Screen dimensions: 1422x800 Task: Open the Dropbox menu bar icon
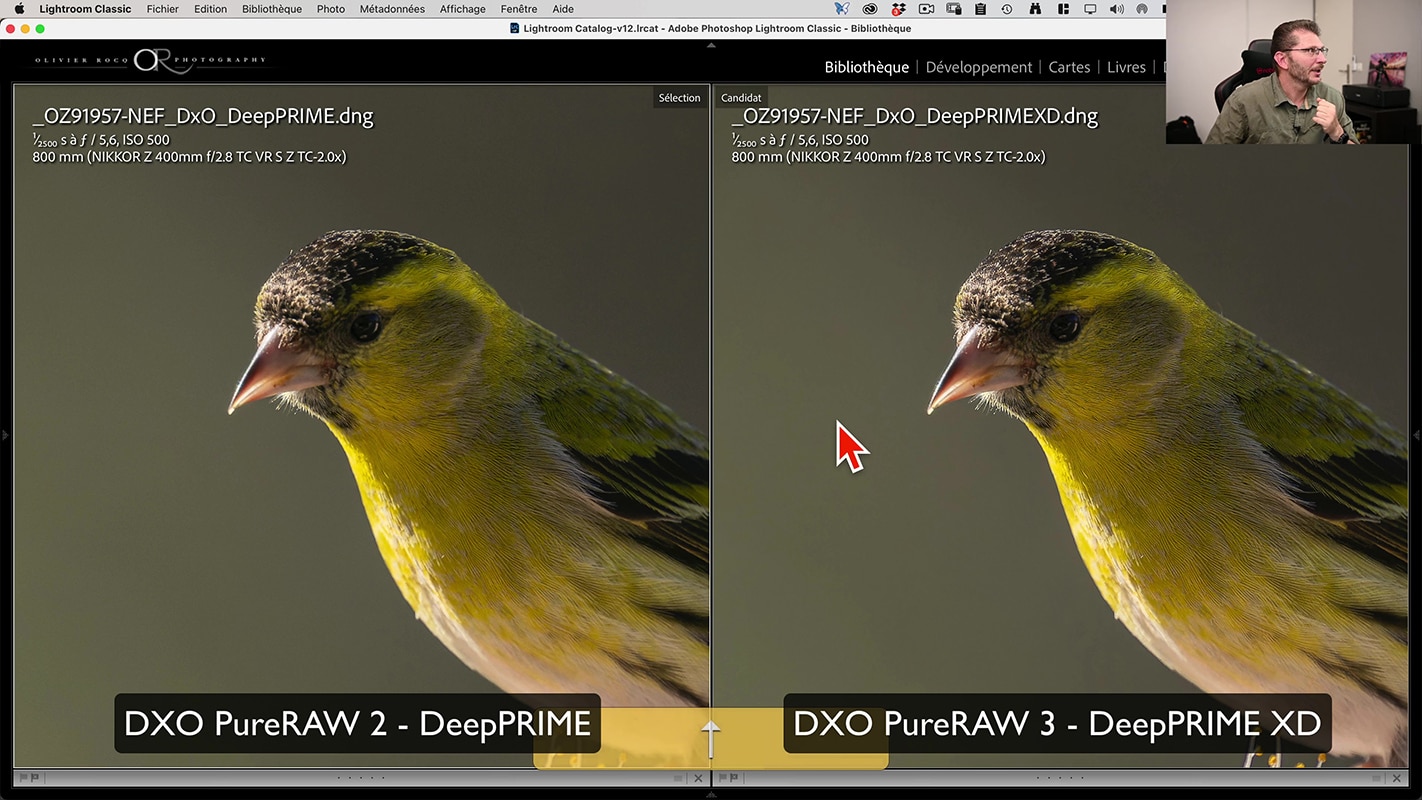coord(898,9)
